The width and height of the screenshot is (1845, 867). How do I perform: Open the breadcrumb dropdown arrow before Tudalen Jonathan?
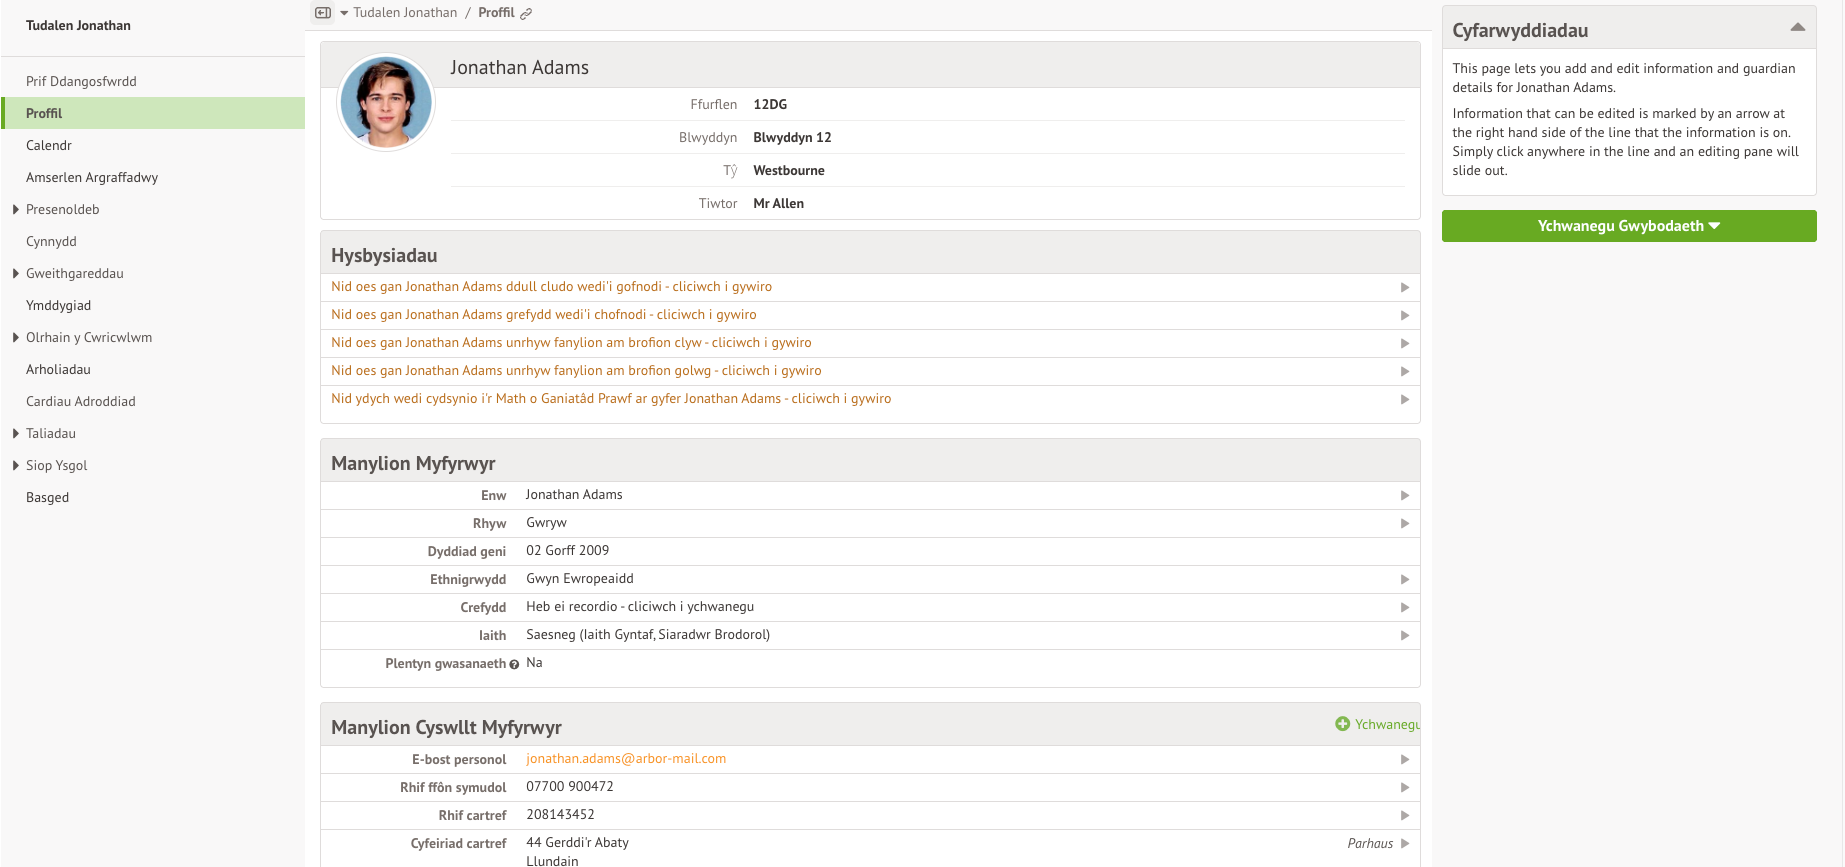point(344,13)
